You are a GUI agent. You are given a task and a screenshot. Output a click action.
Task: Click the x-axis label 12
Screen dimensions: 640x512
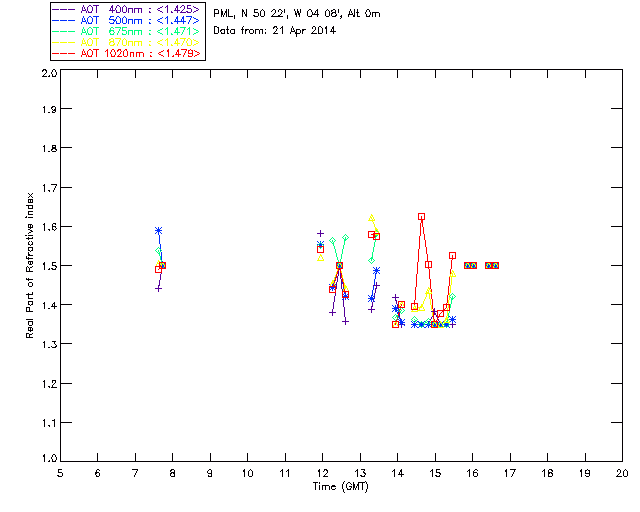(322, 473)
